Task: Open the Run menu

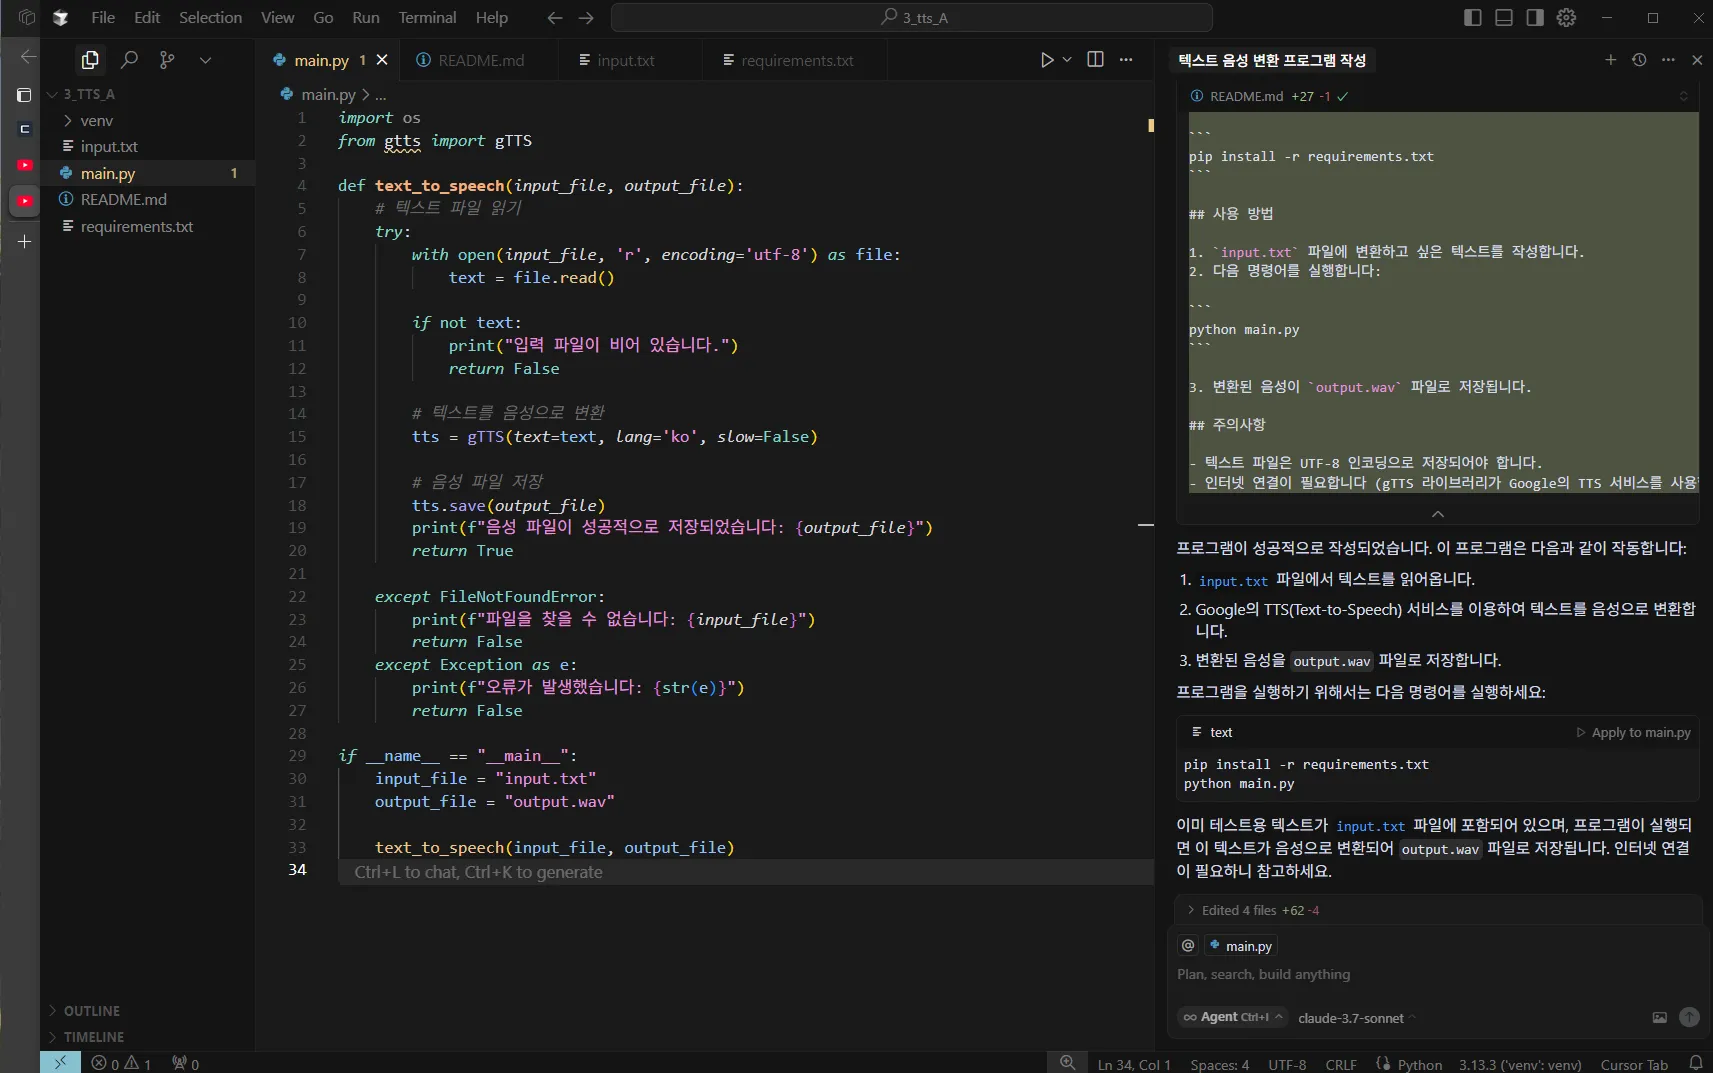Action: [366, 18]
